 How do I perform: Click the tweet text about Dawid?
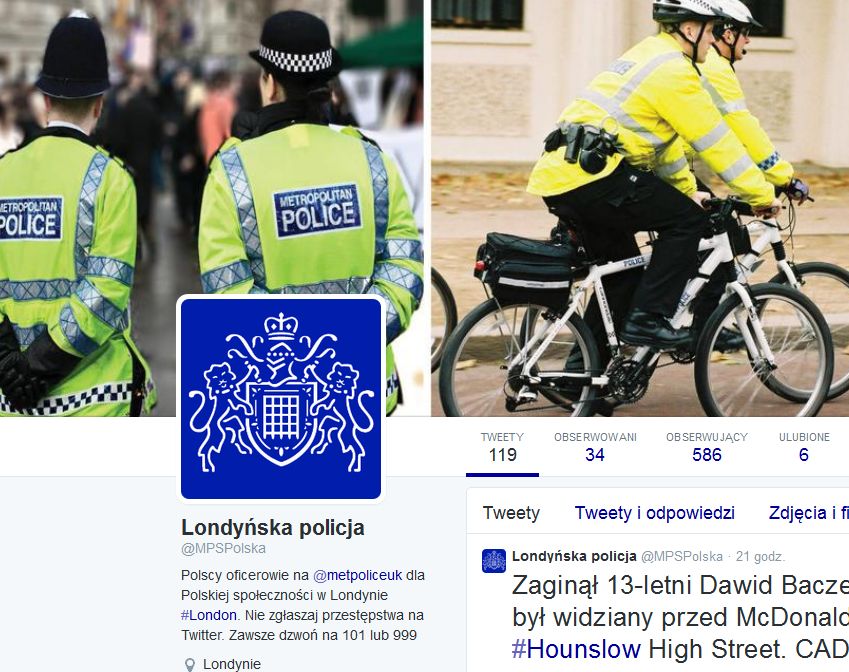pyautogui.click(x=680, y=617)
